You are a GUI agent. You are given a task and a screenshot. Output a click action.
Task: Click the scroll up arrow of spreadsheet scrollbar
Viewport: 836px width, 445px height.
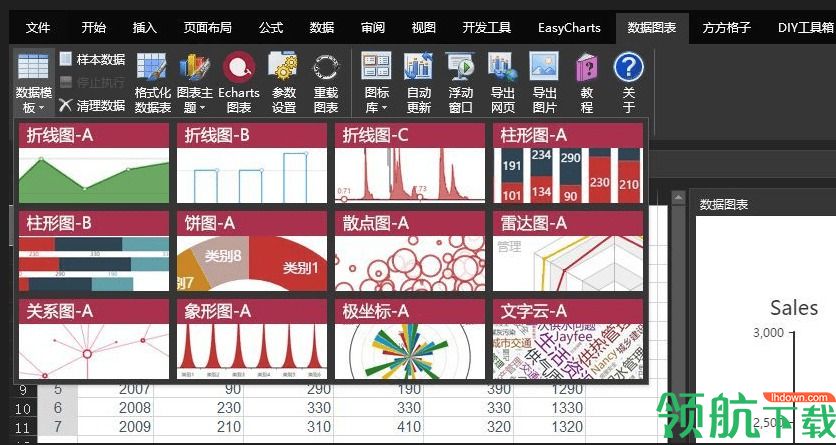pyautogui.click(x=678, y=198)
